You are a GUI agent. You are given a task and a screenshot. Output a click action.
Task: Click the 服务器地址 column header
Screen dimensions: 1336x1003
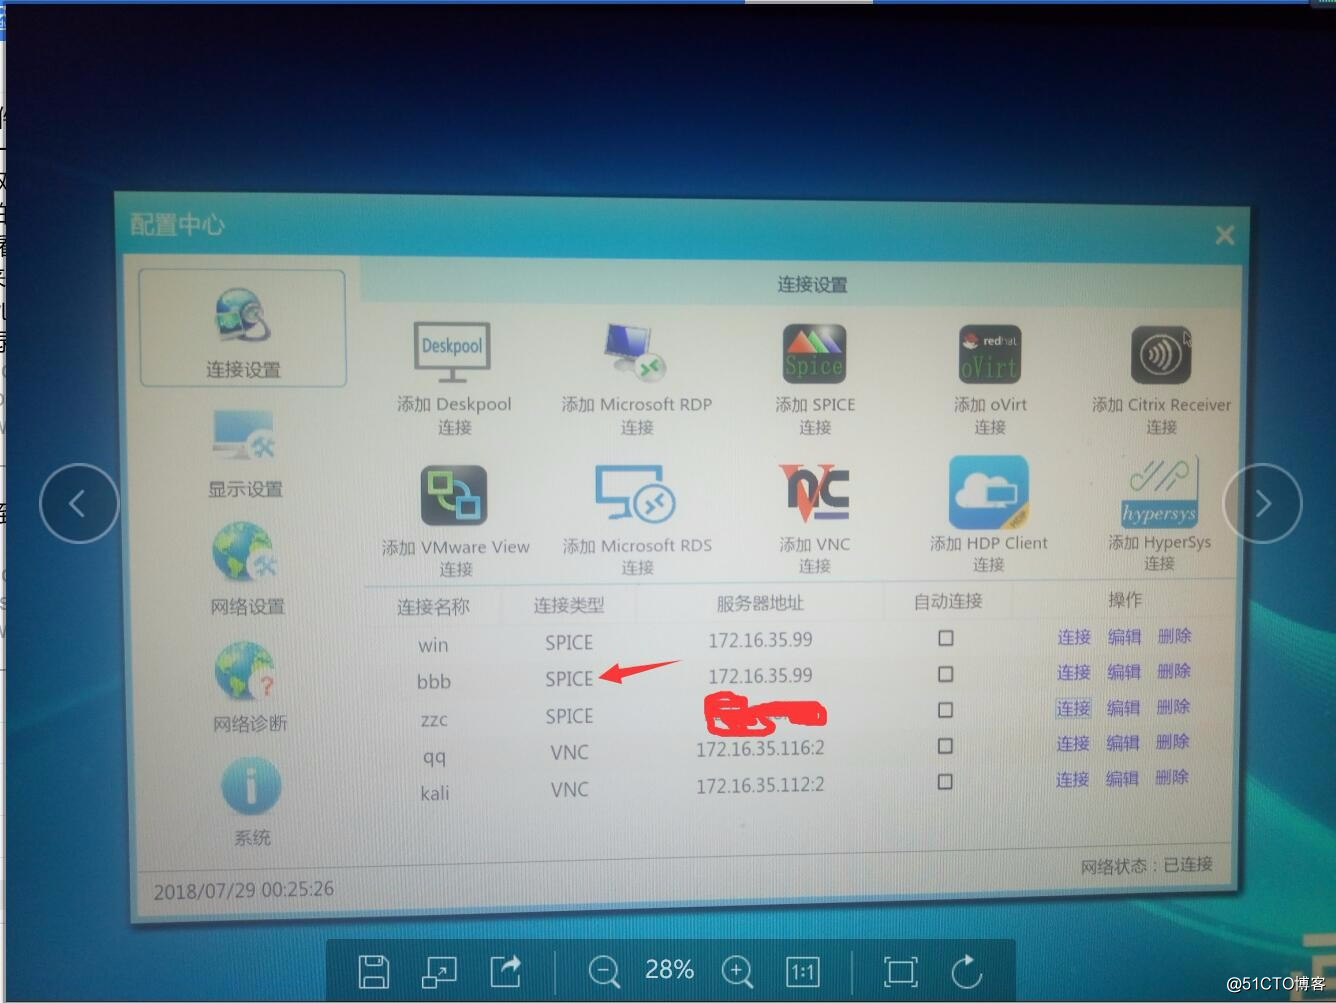[760, 603]
